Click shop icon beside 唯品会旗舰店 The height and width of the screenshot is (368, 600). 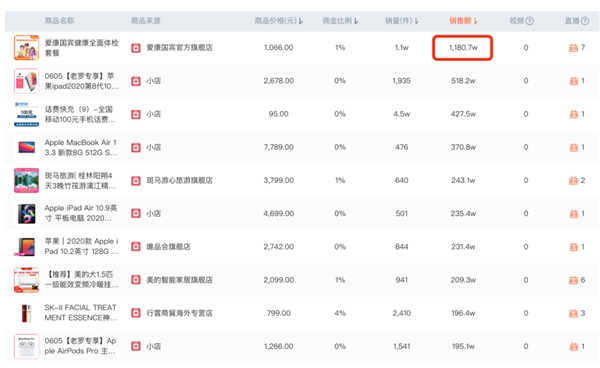136,247
